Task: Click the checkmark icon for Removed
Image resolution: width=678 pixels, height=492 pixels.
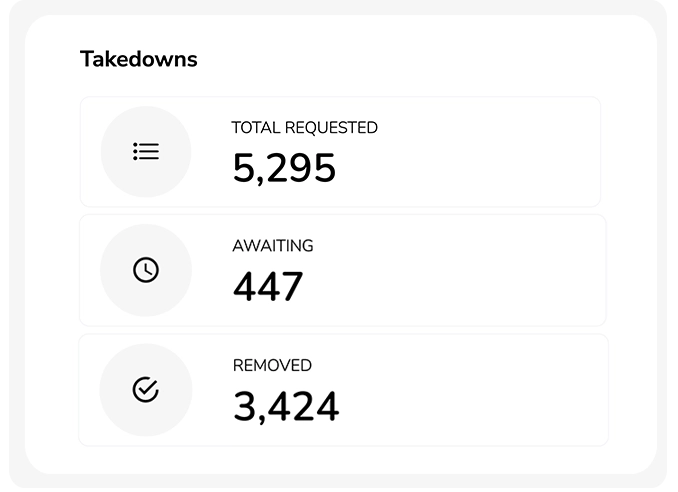Action: pyautogui.click(x=146, y=390)
